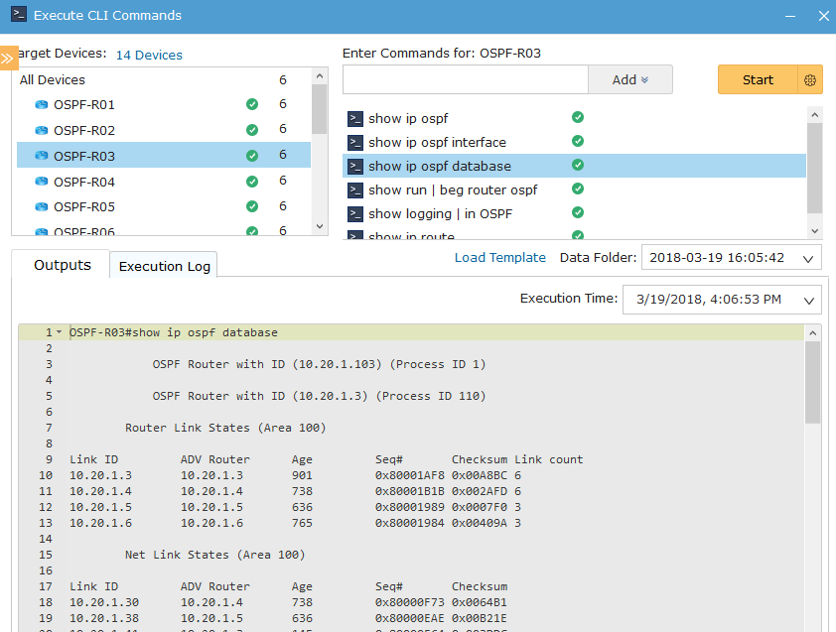Expand the collapsed sidebar via orange chevron icon
Screen dimensions: 836x632
coord(8,57)
